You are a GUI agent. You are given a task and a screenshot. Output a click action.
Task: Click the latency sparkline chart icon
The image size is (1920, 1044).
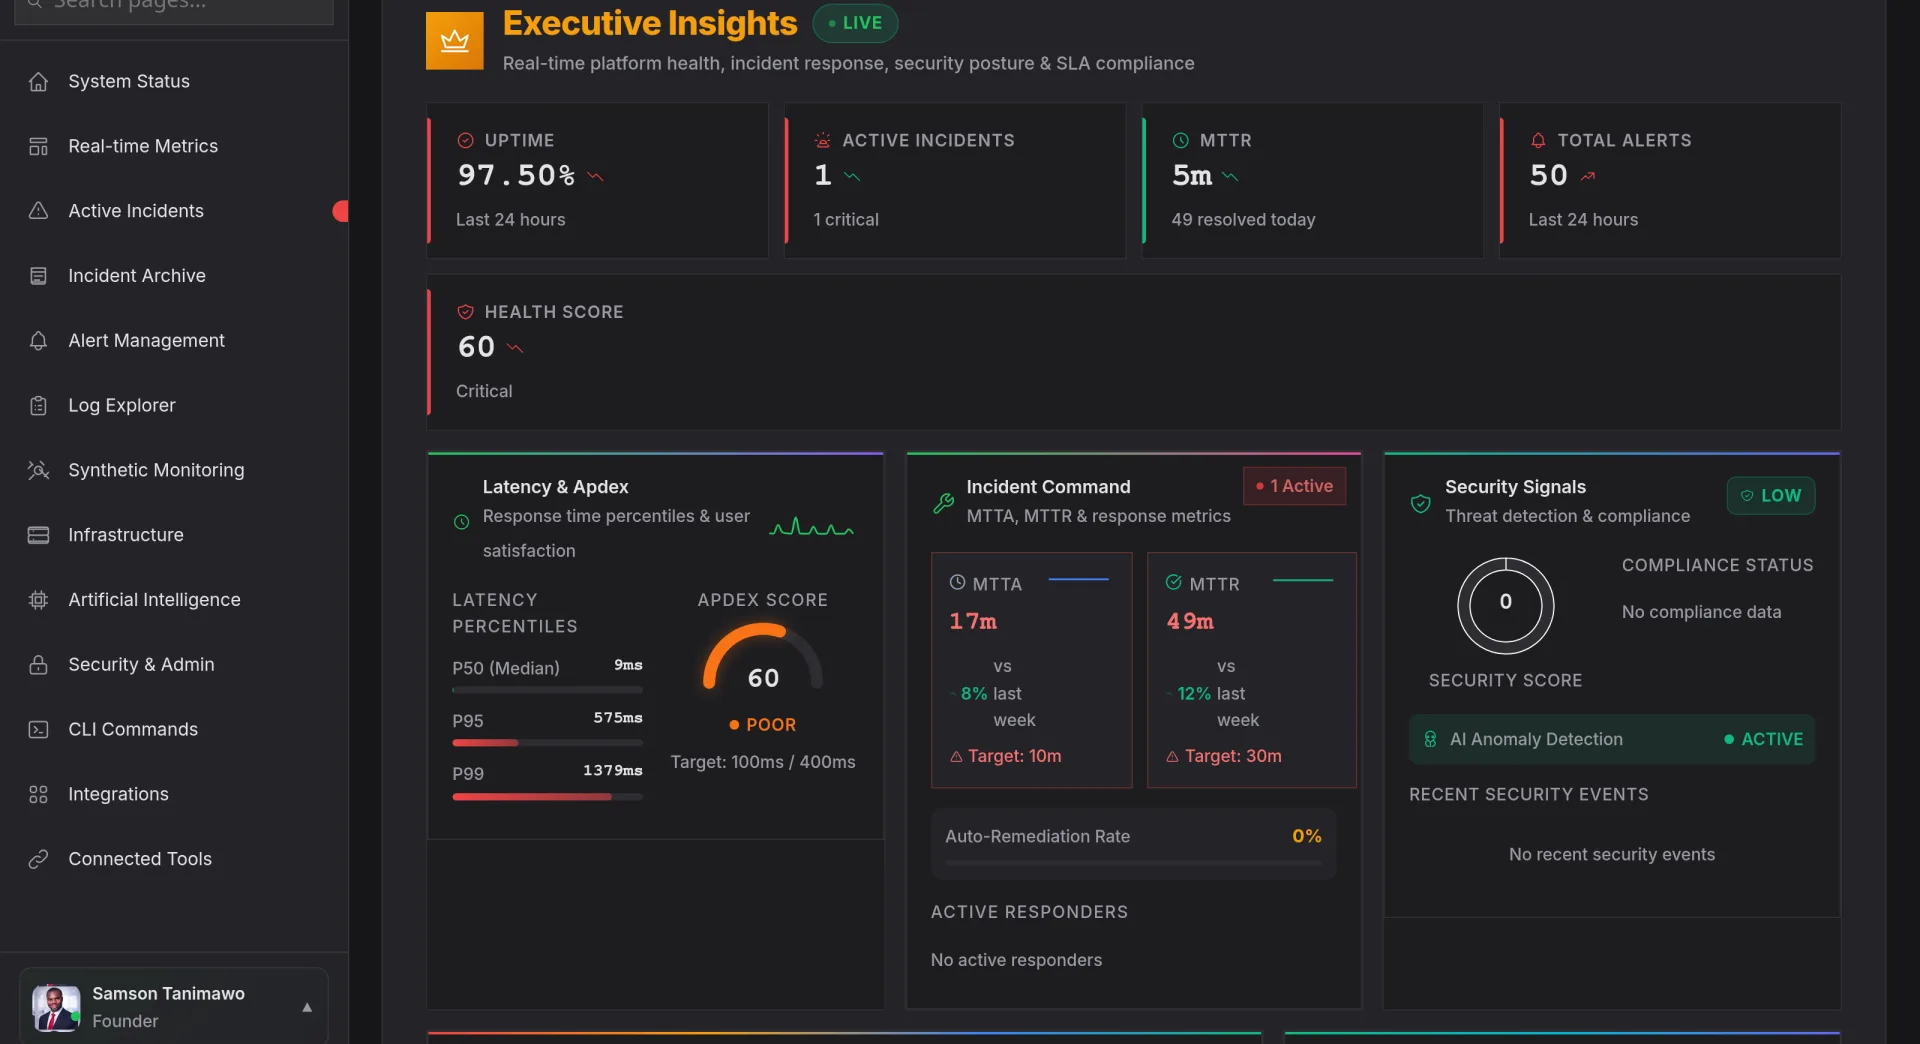811,526
